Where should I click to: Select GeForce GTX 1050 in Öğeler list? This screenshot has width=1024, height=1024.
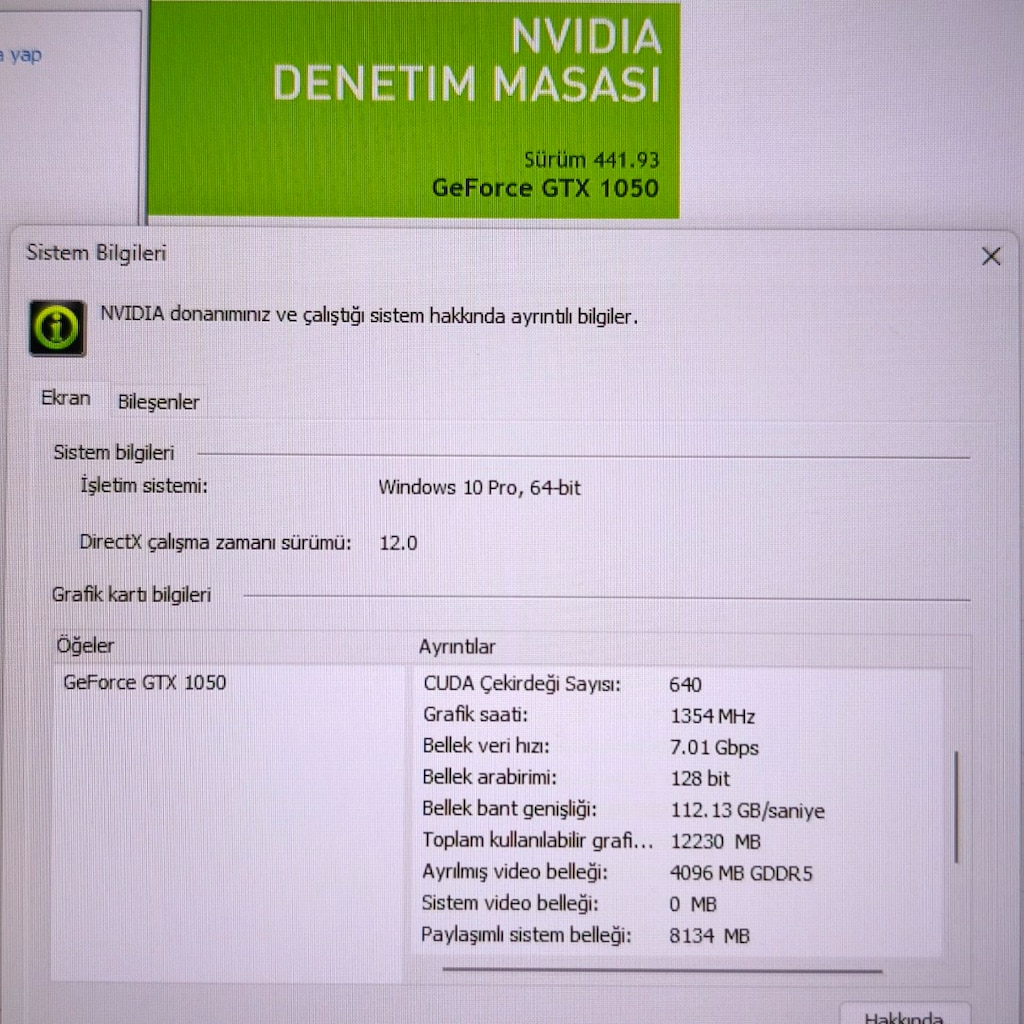pos(144,682)
